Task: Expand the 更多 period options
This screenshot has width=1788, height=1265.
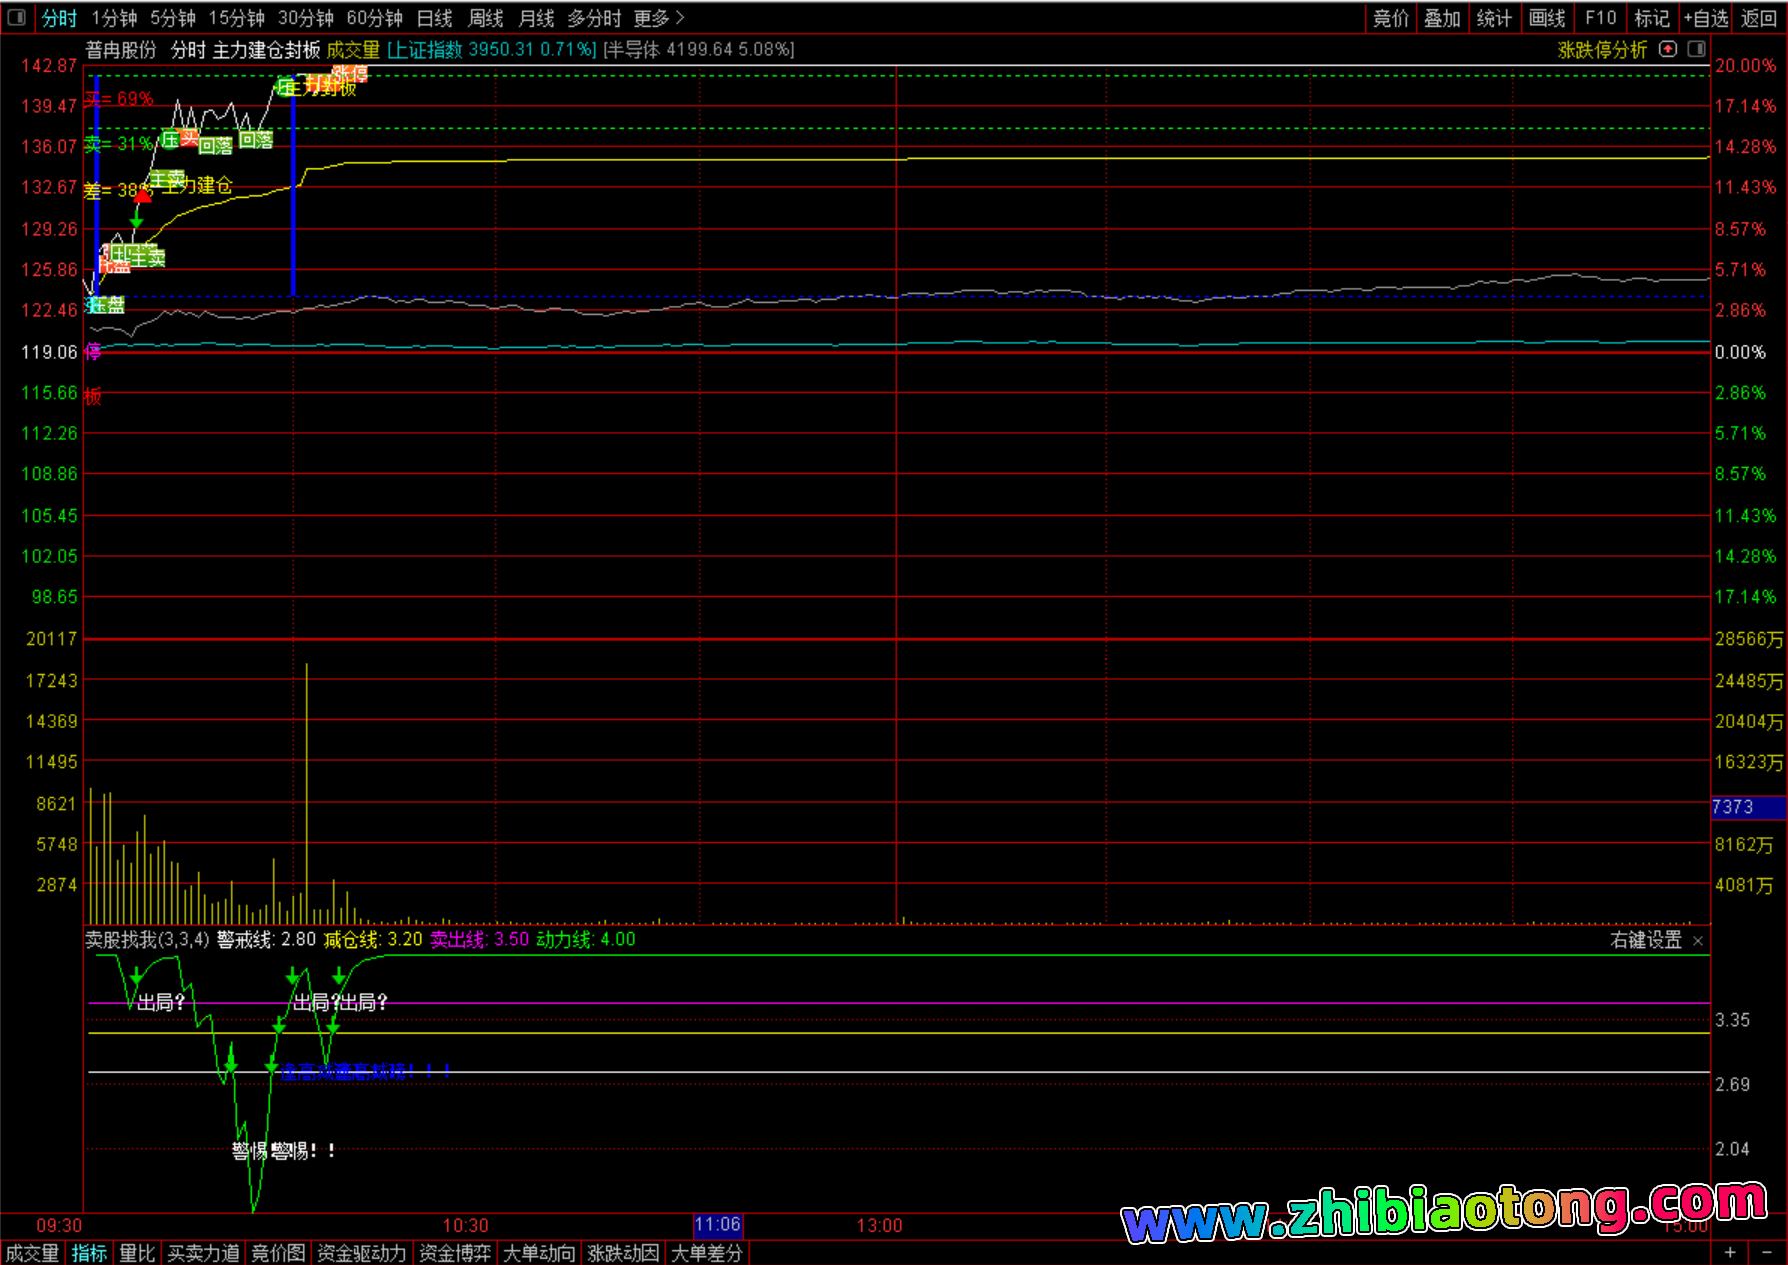Action: pos(658,18)
